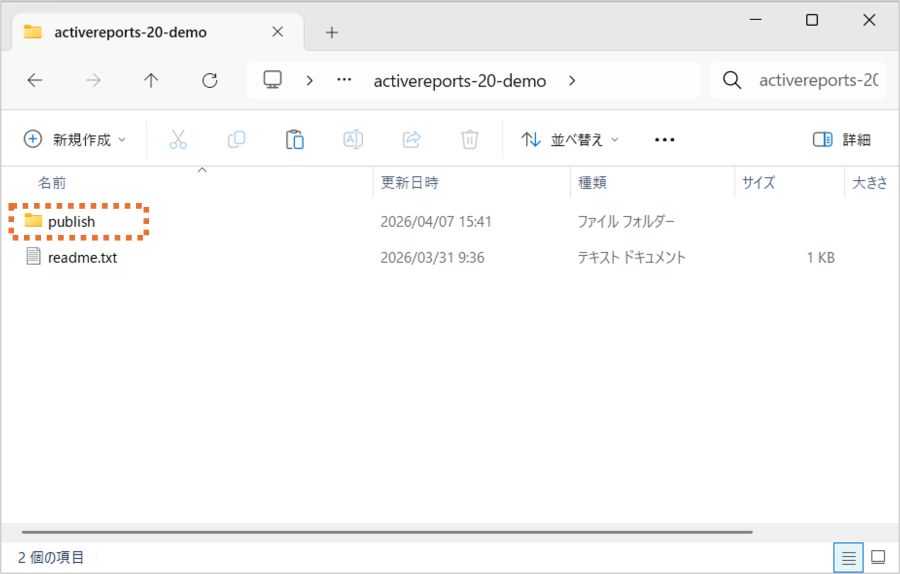Viewport: 900px width, 574px height.
Task: Click the Paste clipboard icon
Action: 294,139
